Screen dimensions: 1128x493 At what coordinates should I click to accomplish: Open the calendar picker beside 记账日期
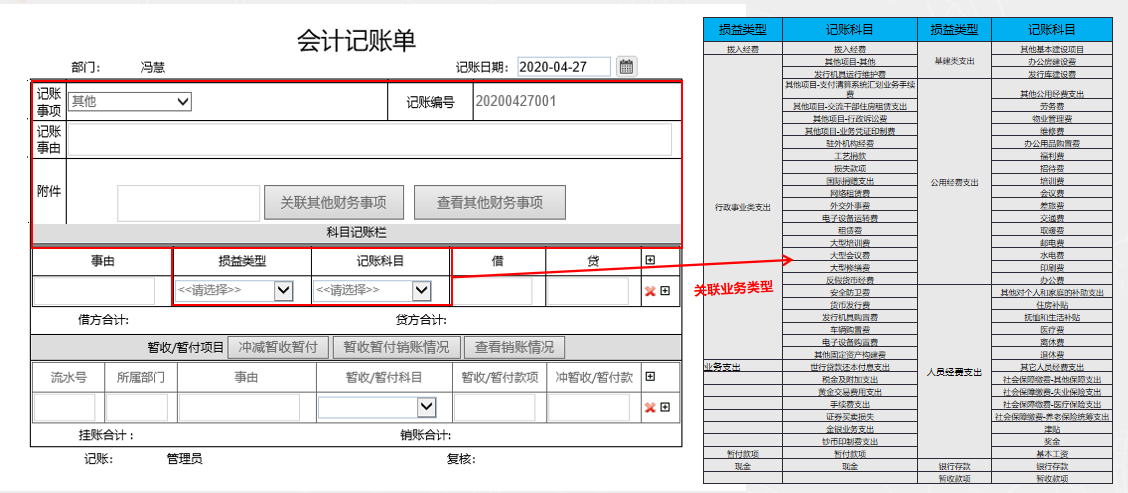point(626,67)
